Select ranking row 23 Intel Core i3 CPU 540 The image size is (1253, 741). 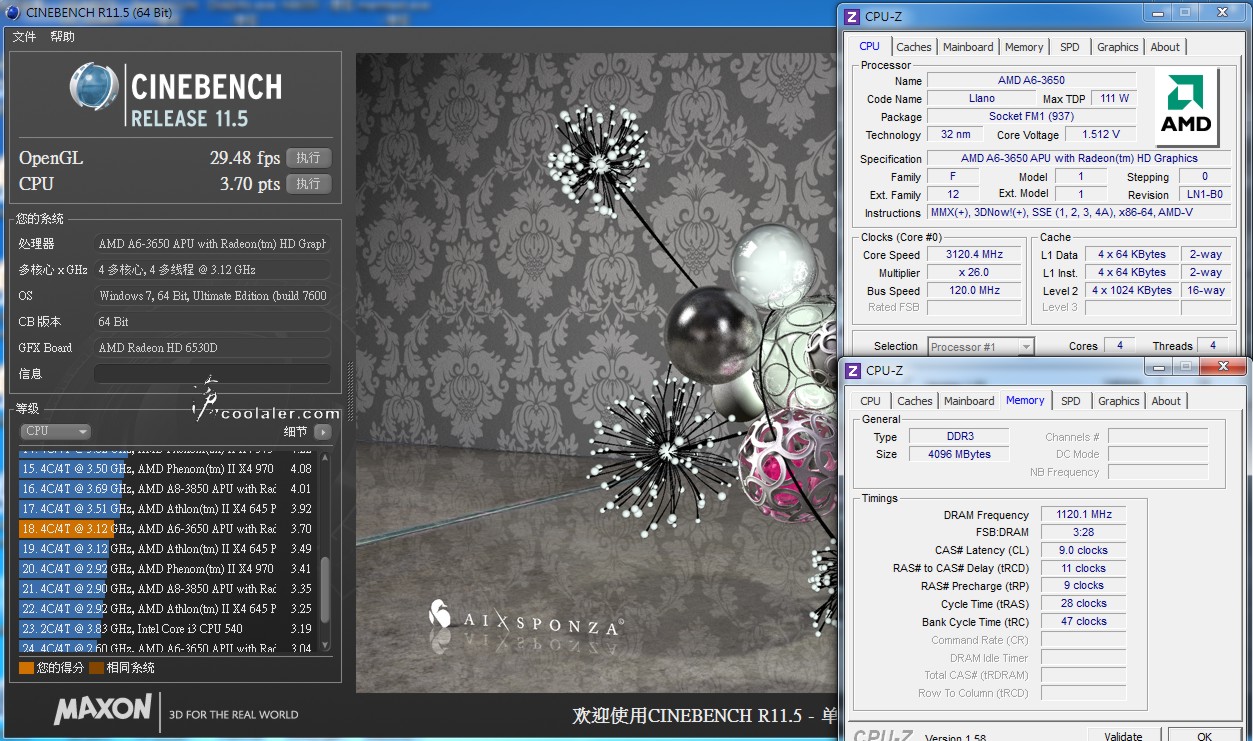(x=167, y=629)
